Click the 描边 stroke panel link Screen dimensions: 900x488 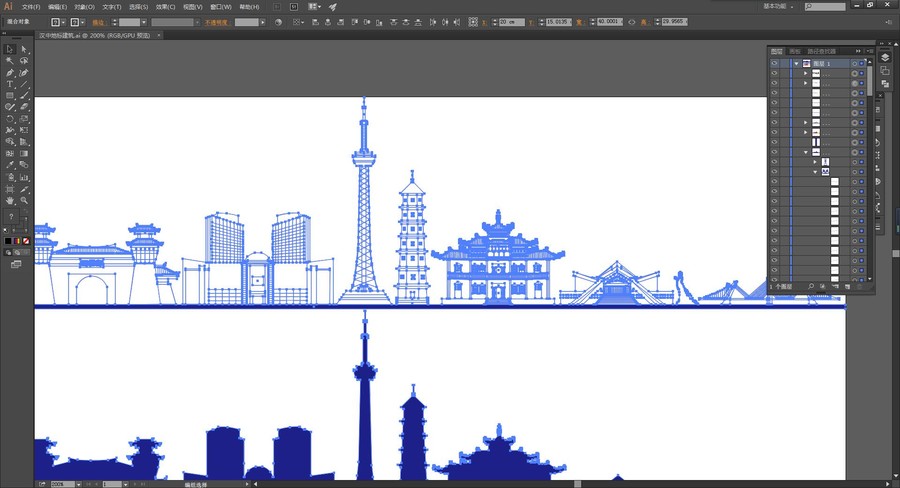[98, 22]
